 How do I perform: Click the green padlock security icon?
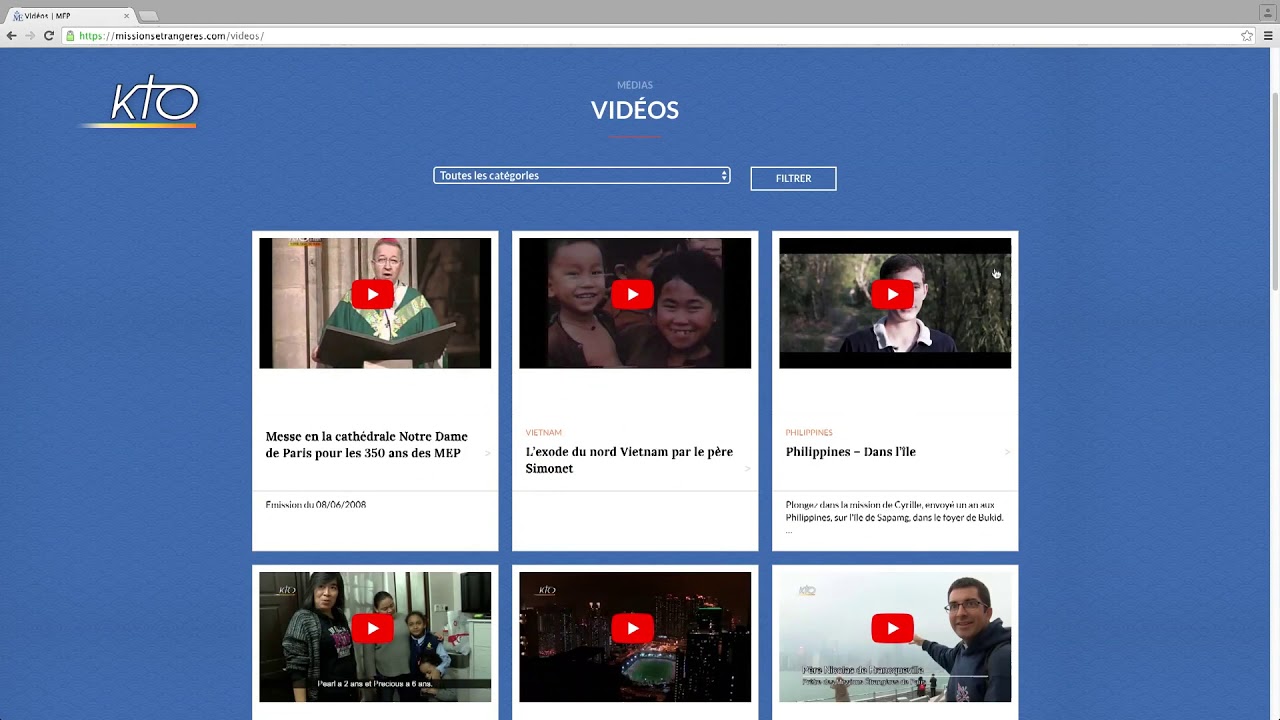tap(70, 36)
